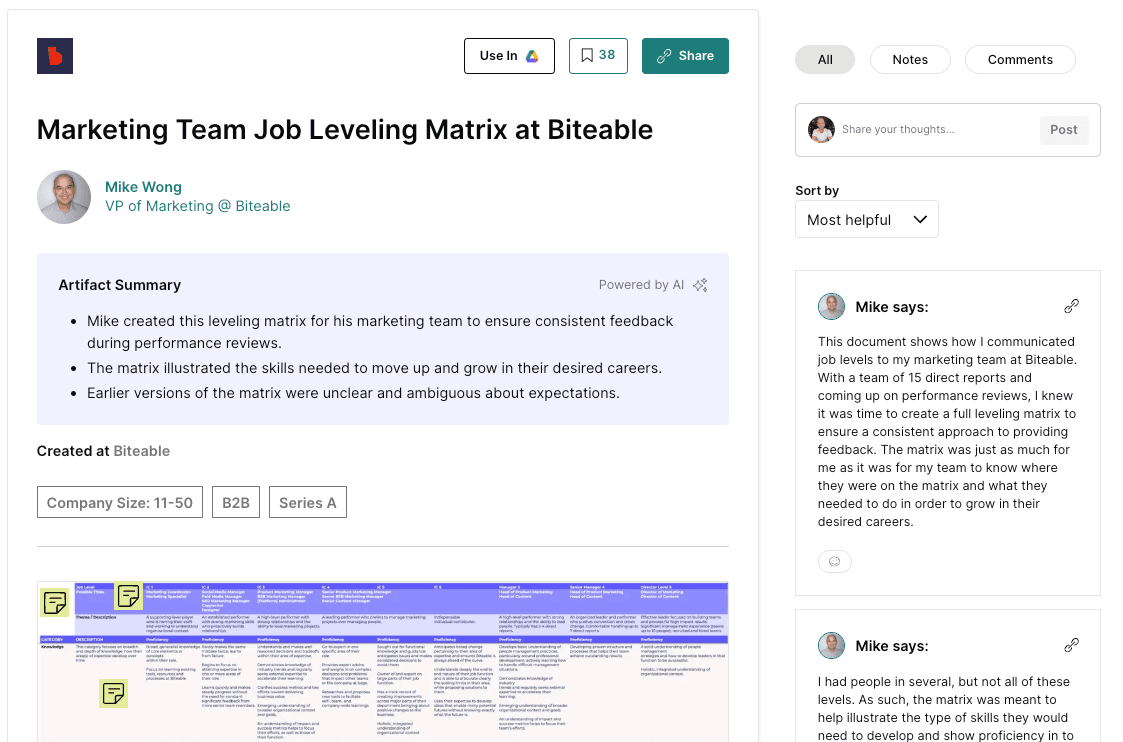Click the artifact title Marketing Team Job Leveling Matrix

[x=344, y=130]
